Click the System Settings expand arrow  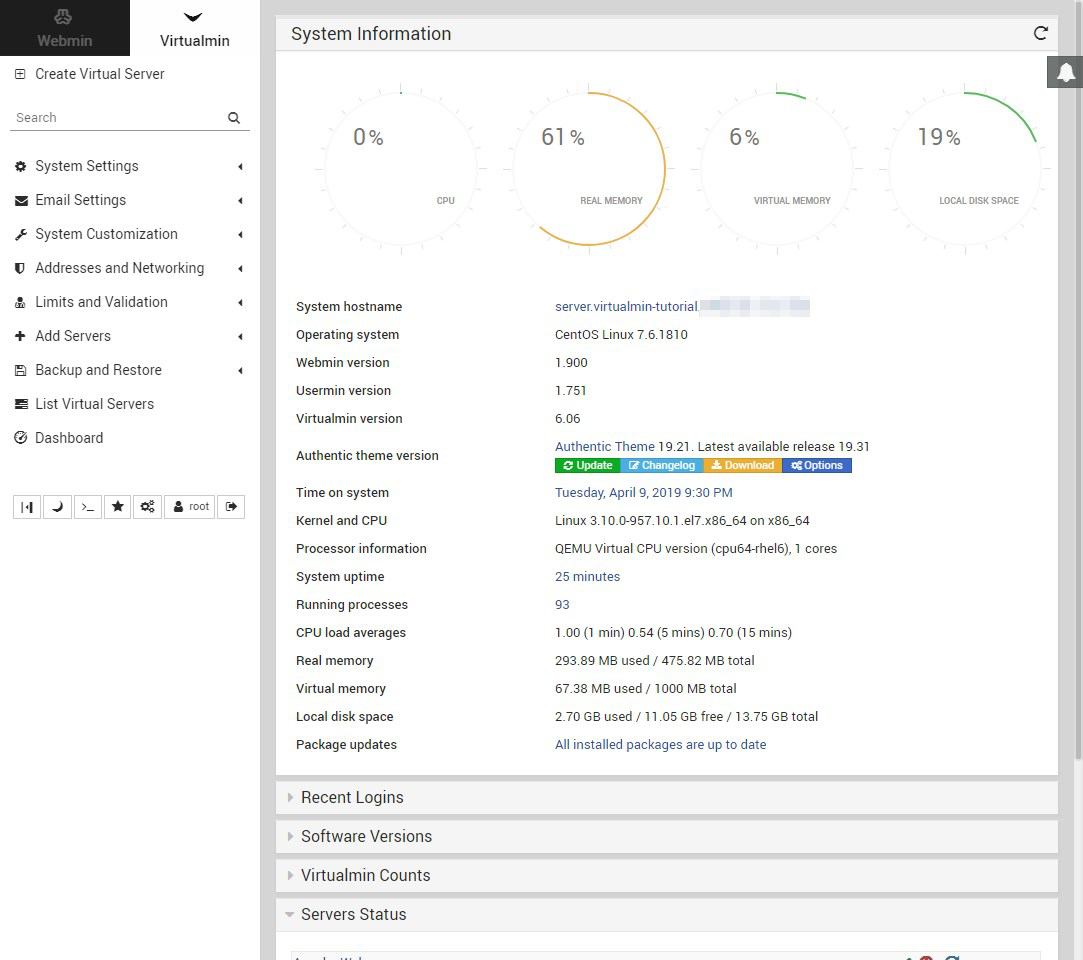click(x=240, y=166)
